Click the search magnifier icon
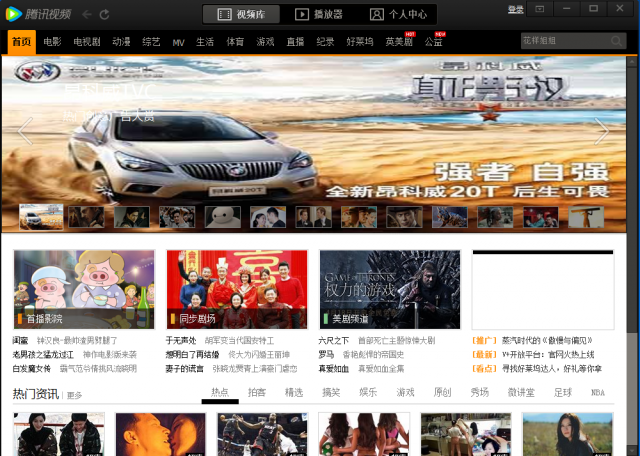The image size is (640, 456). tap(616, 41)
